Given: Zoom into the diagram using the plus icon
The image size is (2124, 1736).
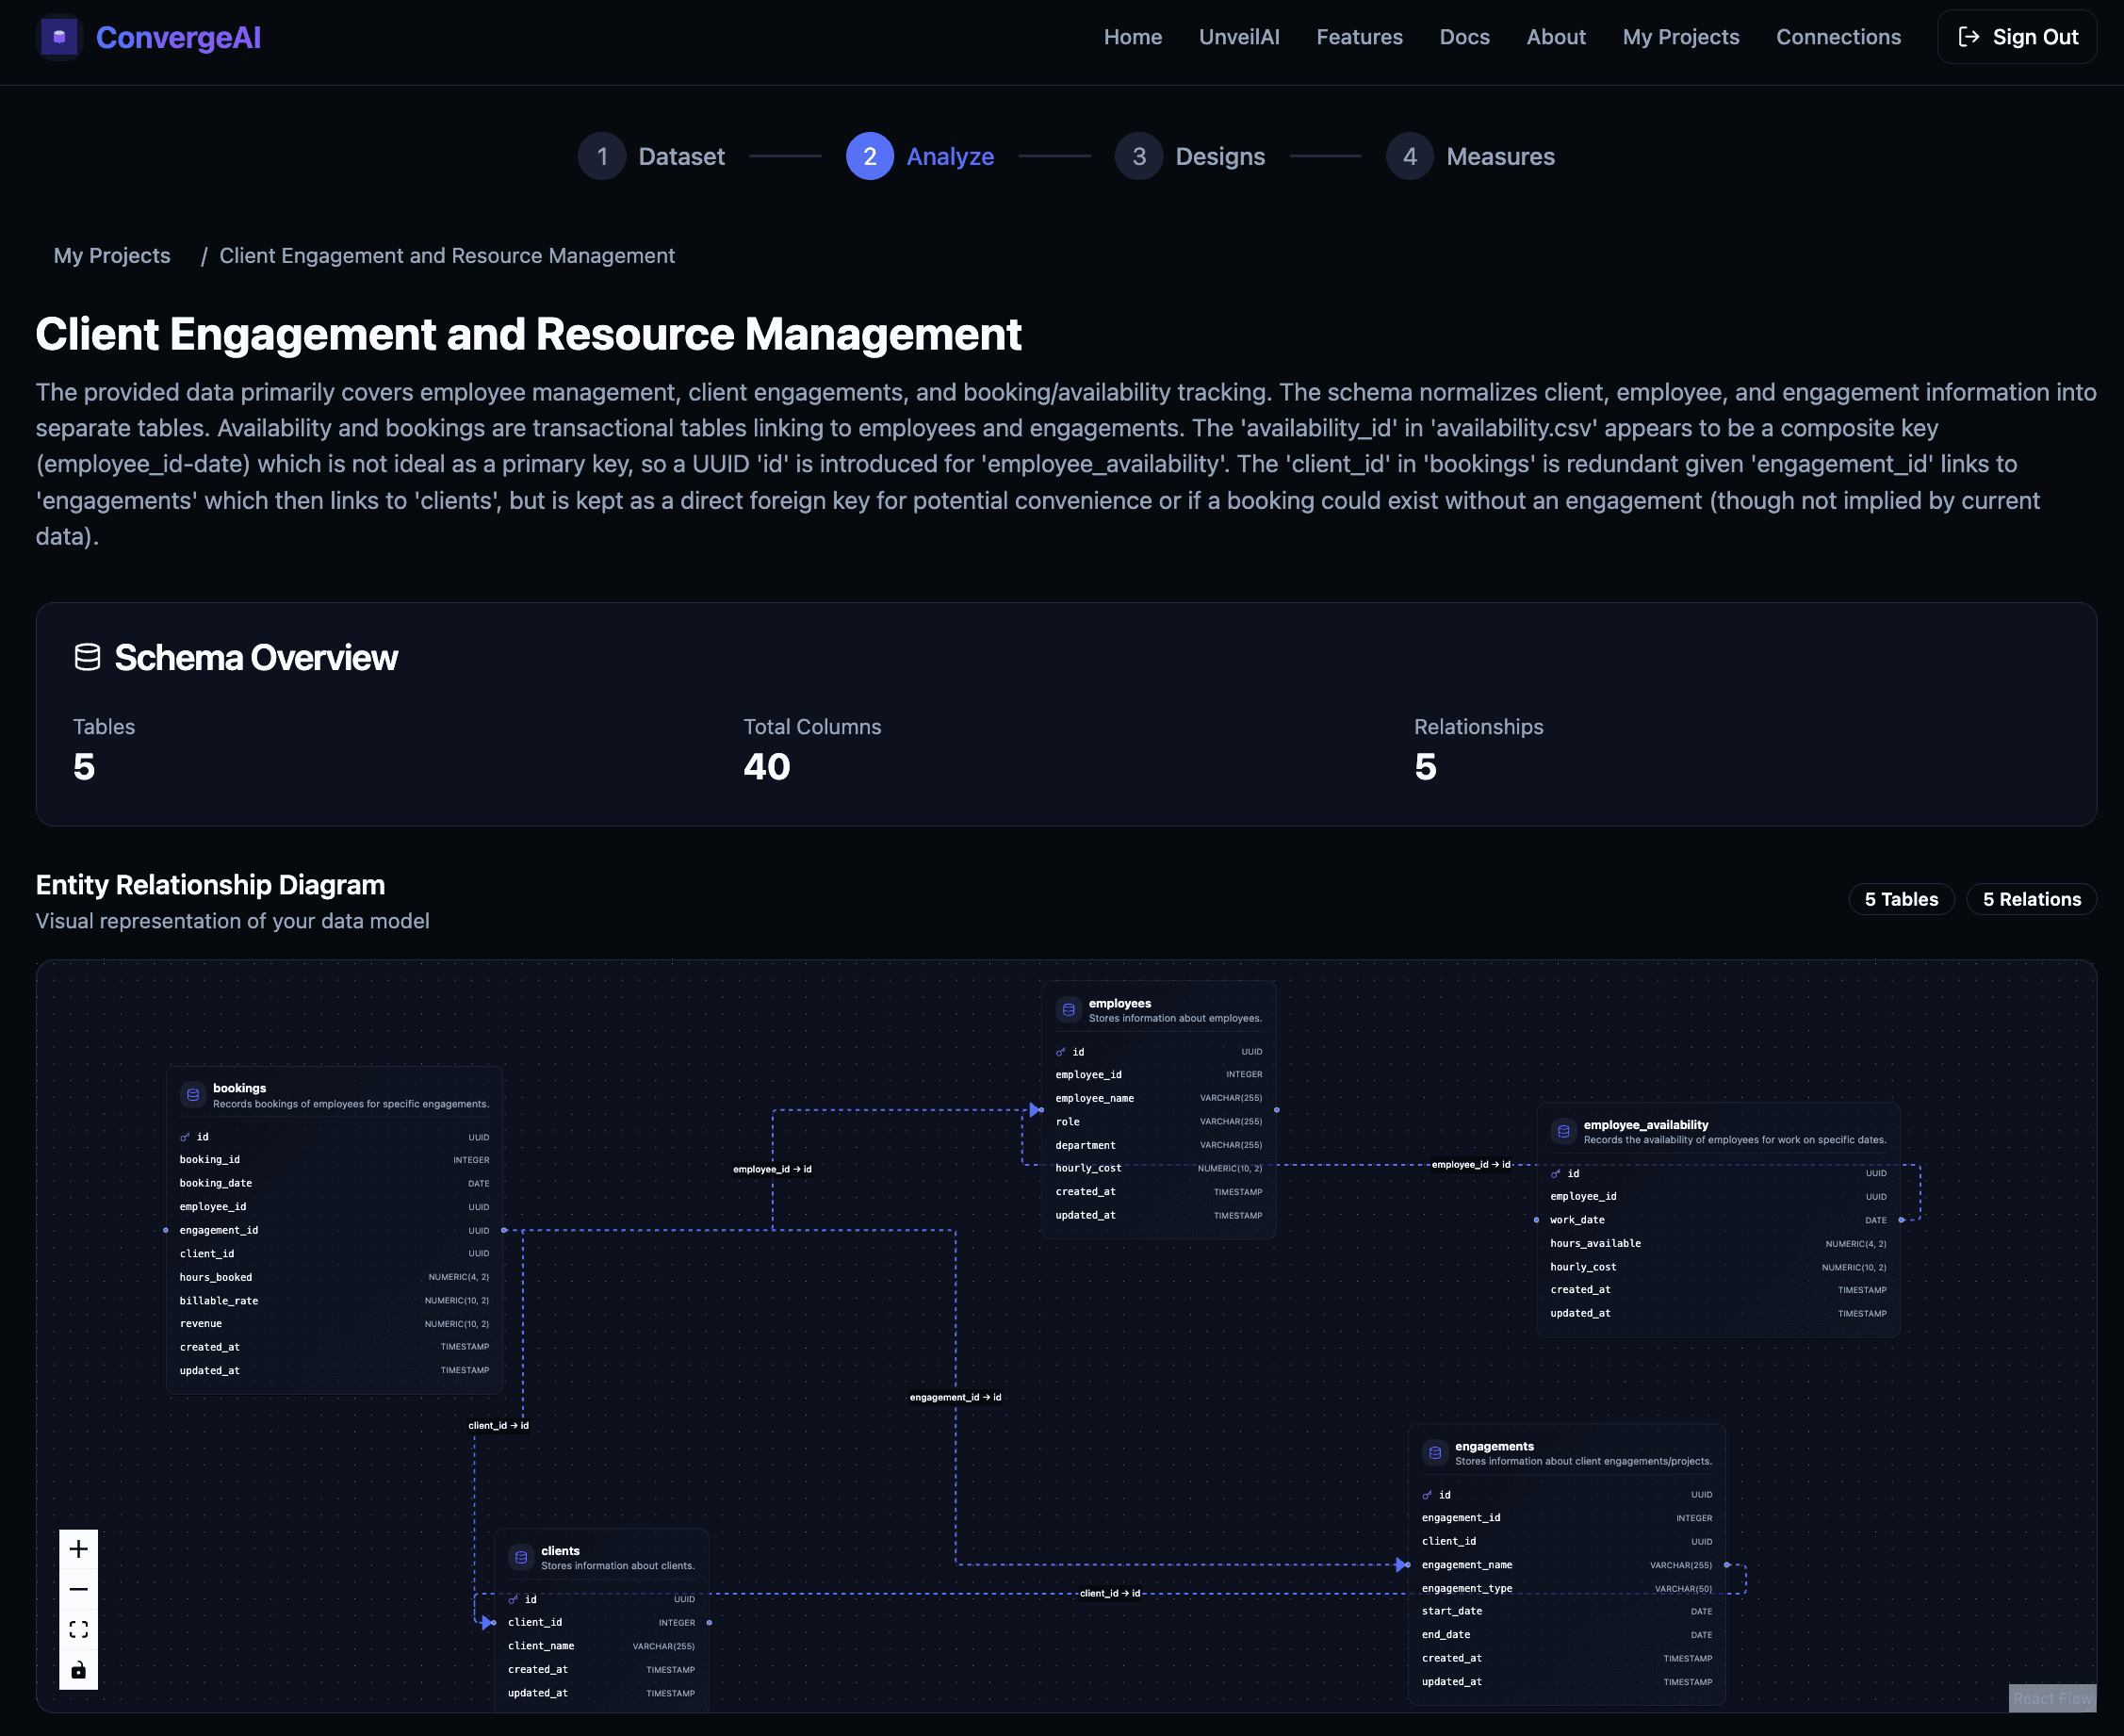Looking at the screenshot, I should pos(78,1548).
